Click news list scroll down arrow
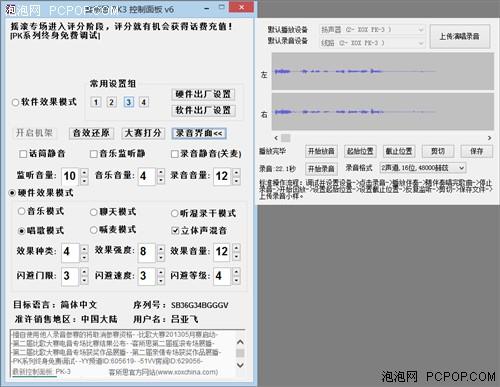 (x=240, y=365)
